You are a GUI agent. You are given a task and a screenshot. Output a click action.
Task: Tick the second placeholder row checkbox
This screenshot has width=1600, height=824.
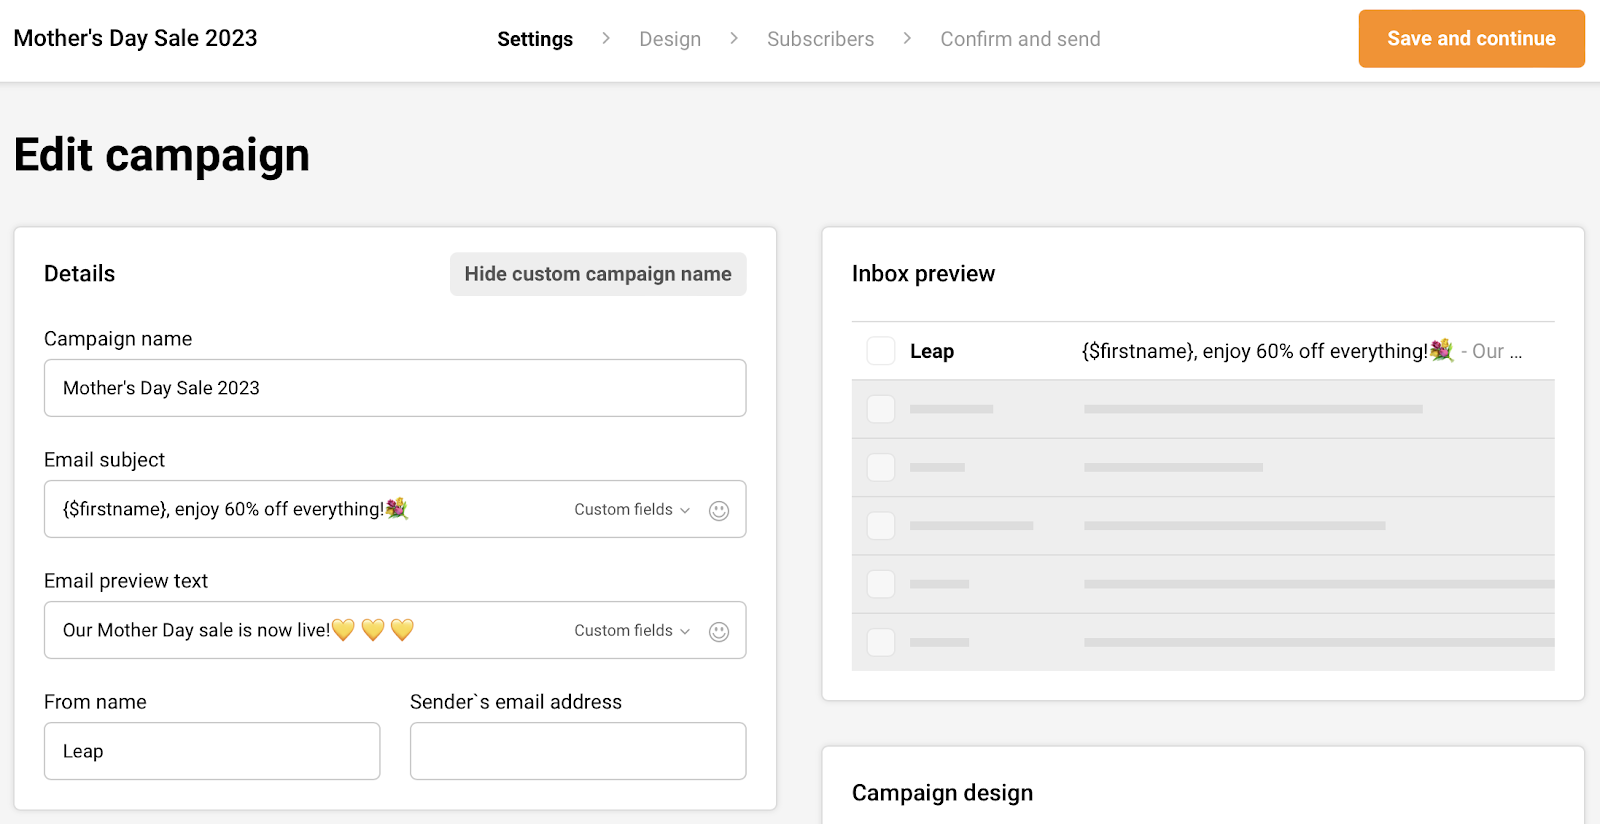pyautogui.click(x=880, y=467)
